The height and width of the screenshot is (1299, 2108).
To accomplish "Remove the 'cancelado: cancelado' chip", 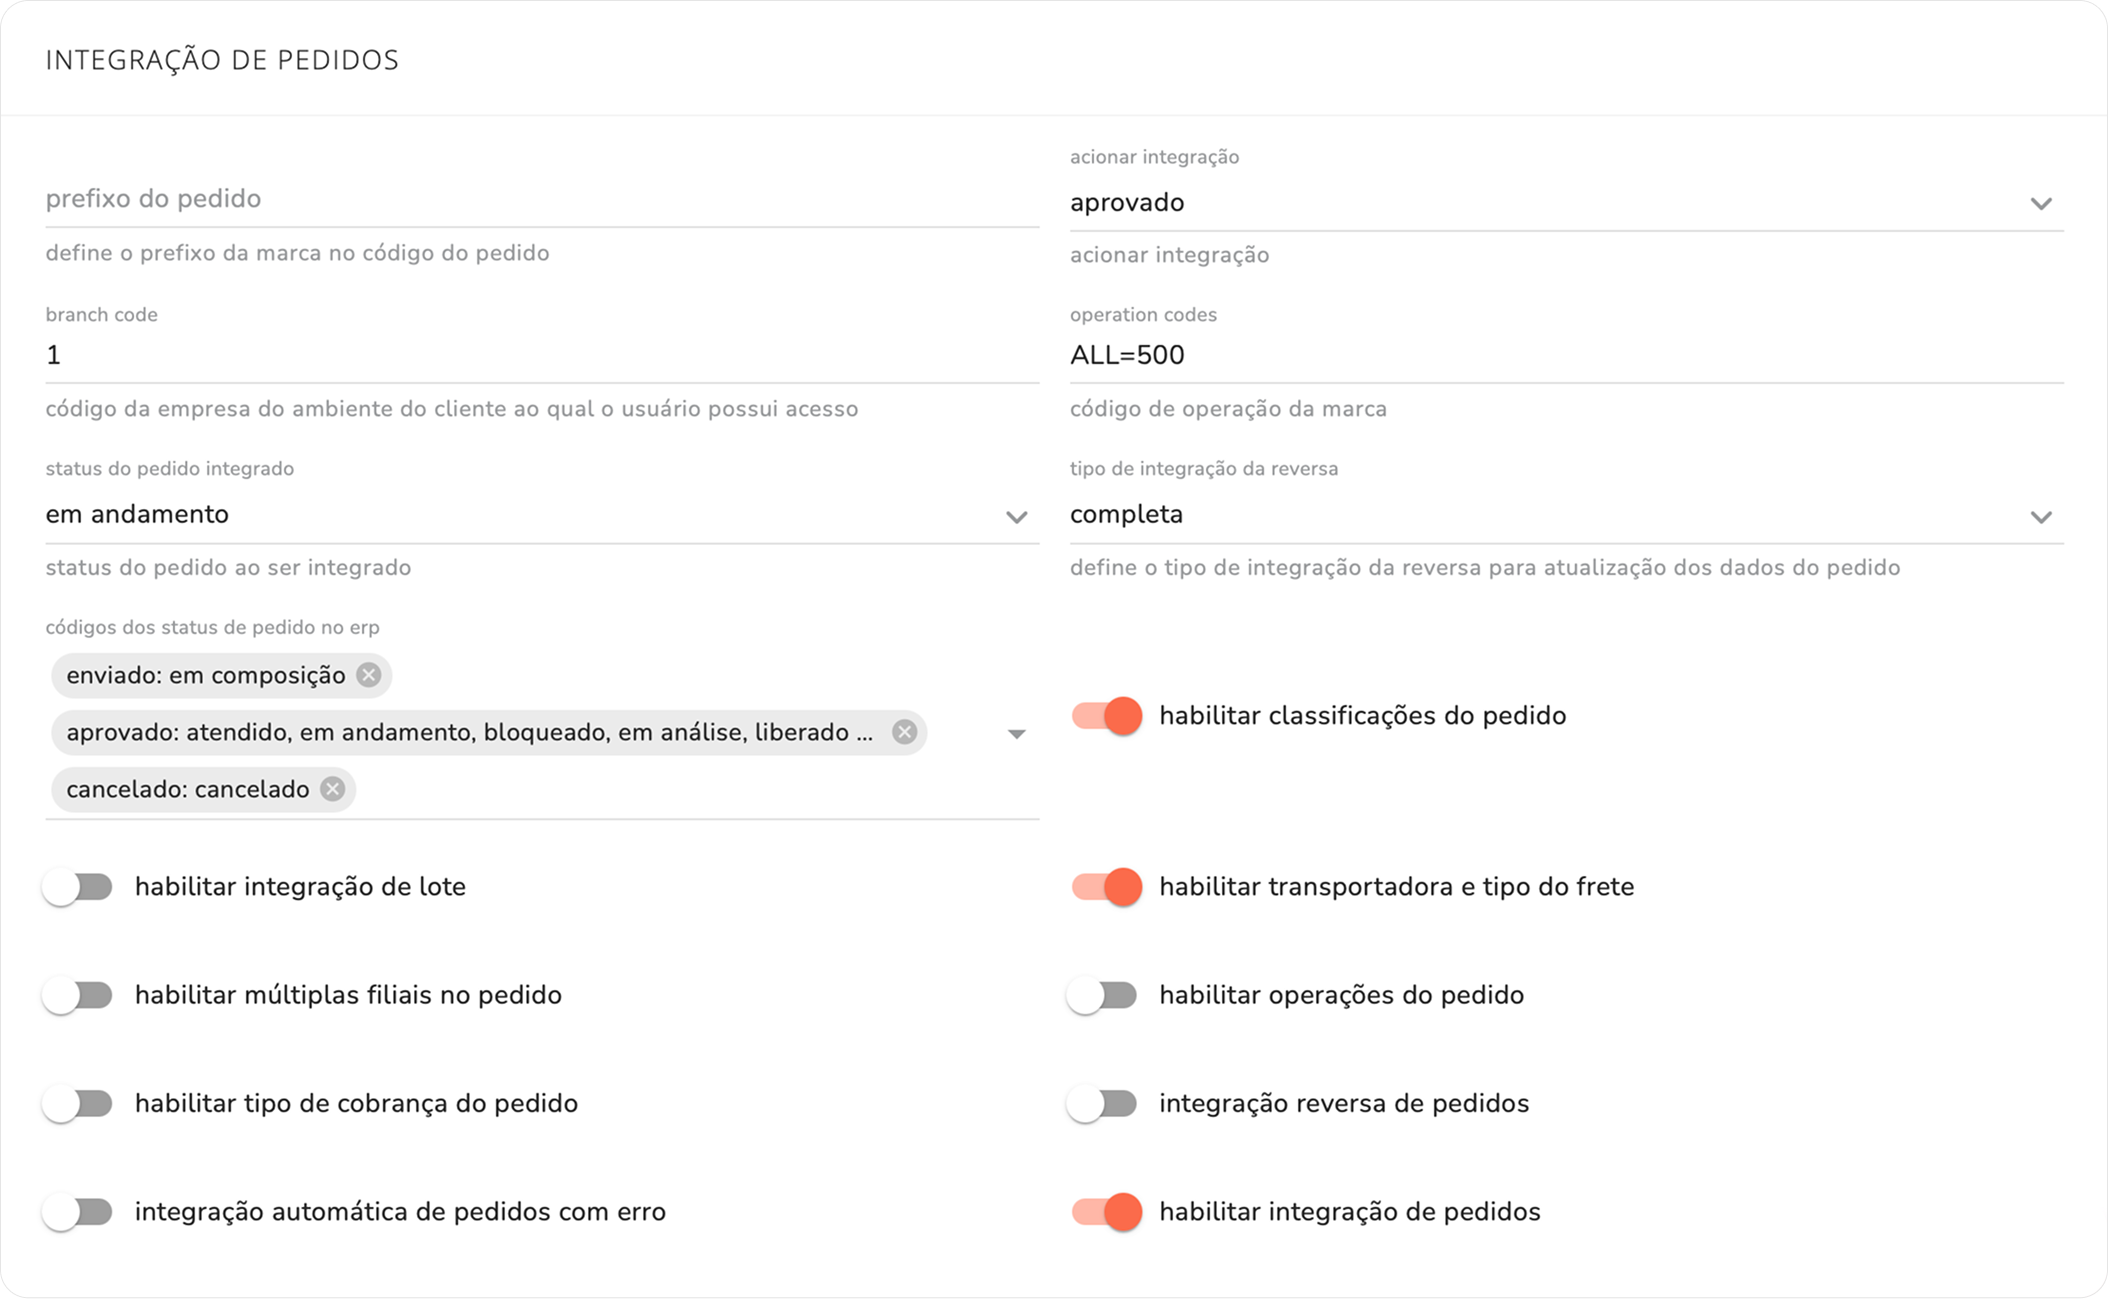I will [x=332, y=789].
